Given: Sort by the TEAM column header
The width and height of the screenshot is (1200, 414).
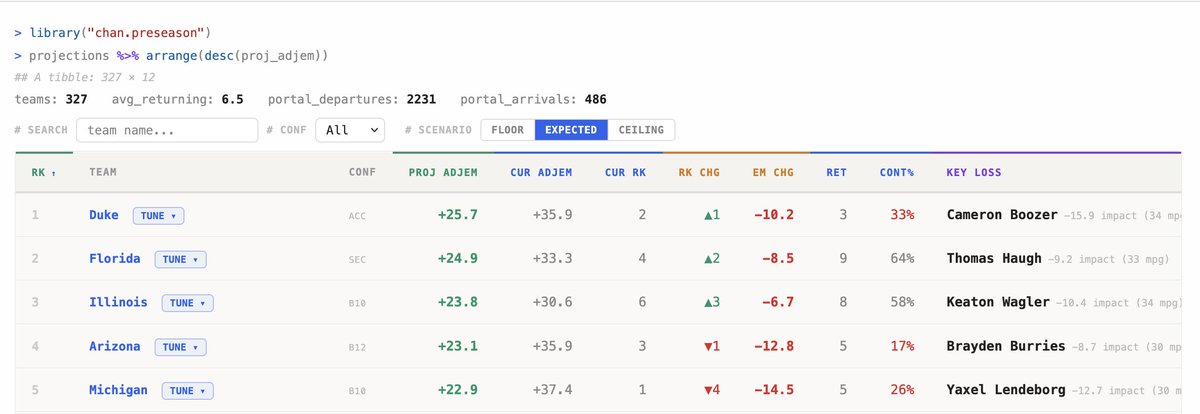Looking at the screenshot, I should (103, 172).
